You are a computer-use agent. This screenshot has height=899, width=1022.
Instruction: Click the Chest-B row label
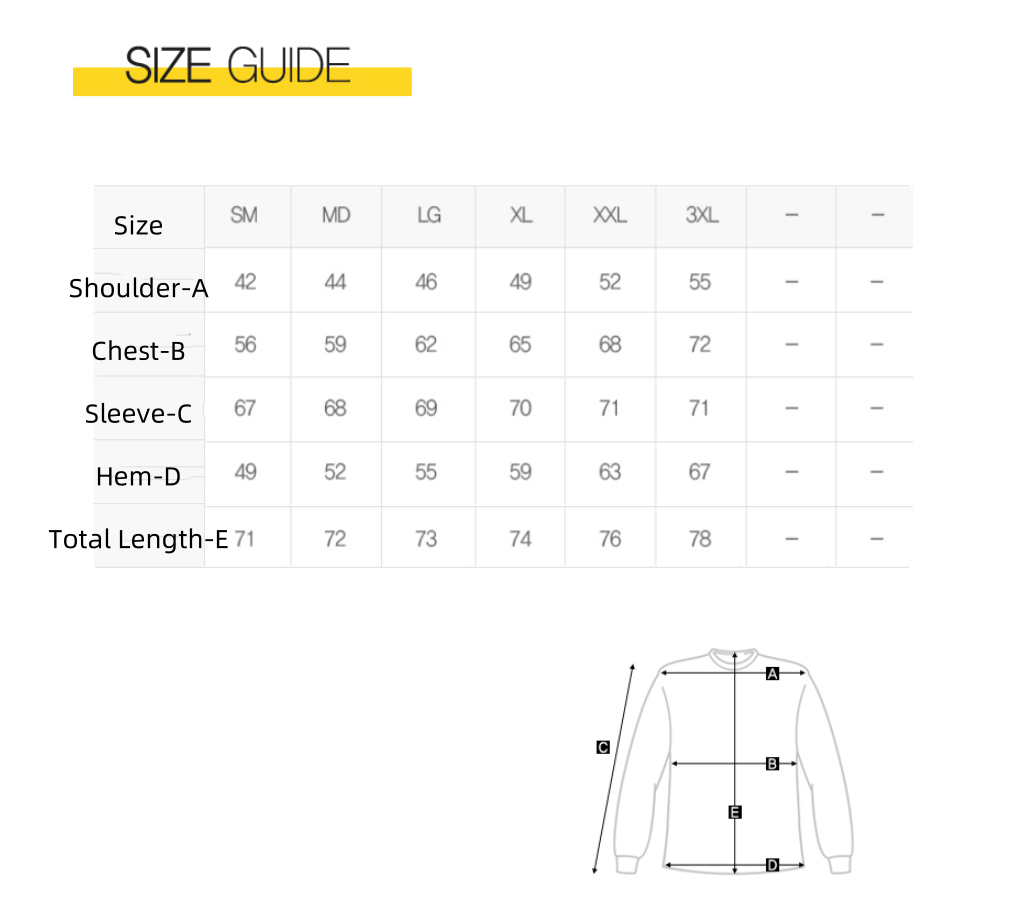(139, 351)
